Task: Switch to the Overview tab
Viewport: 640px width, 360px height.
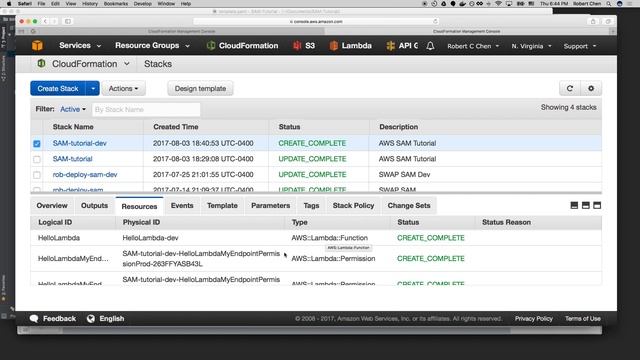Action: pyautogui.click(x=52, y=206)
